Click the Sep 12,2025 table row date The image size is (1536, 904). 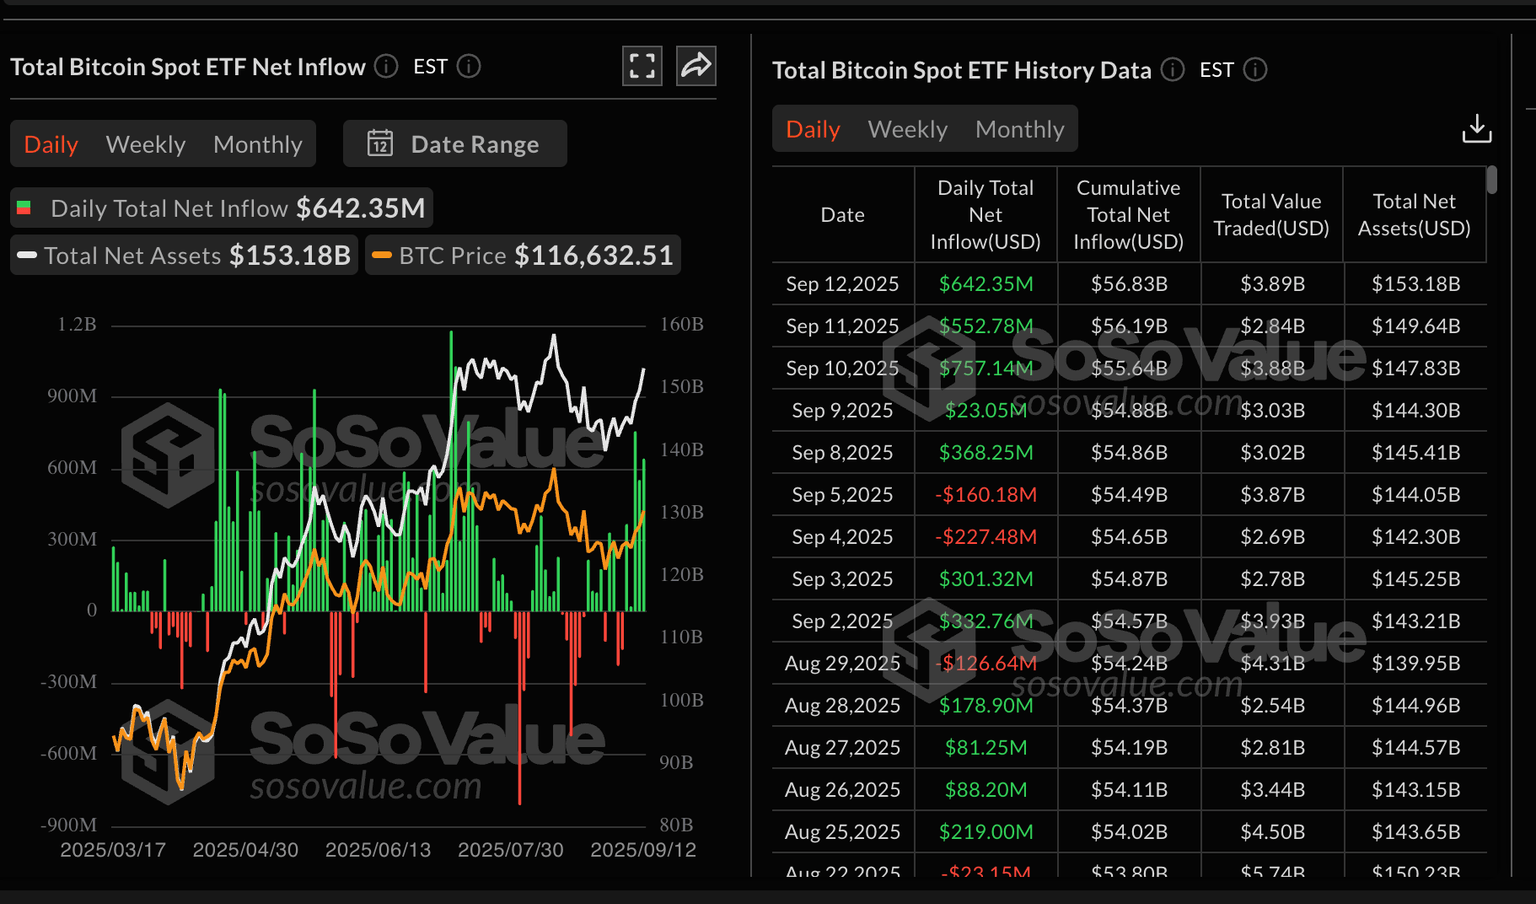(842, 284)
